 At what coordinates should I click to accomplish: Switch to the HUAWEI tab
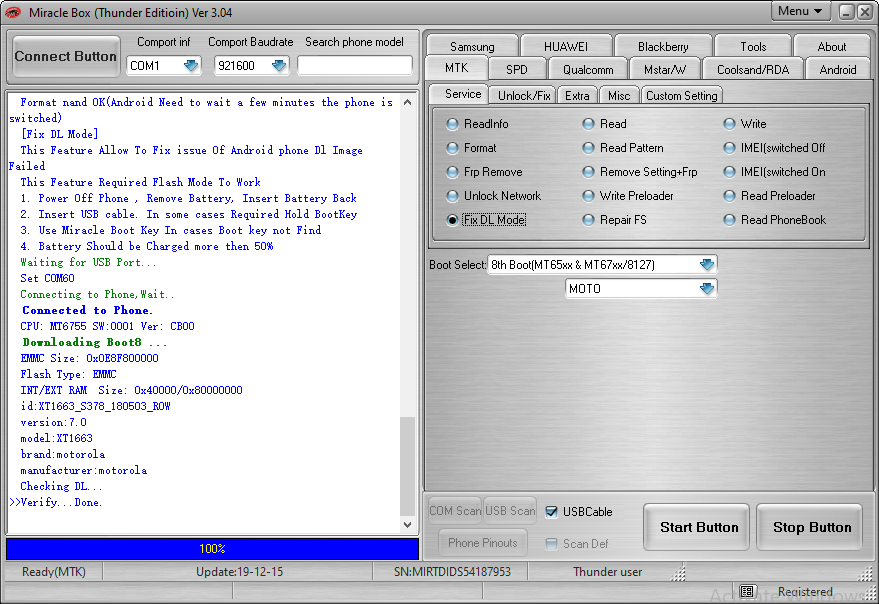(566, 47)
